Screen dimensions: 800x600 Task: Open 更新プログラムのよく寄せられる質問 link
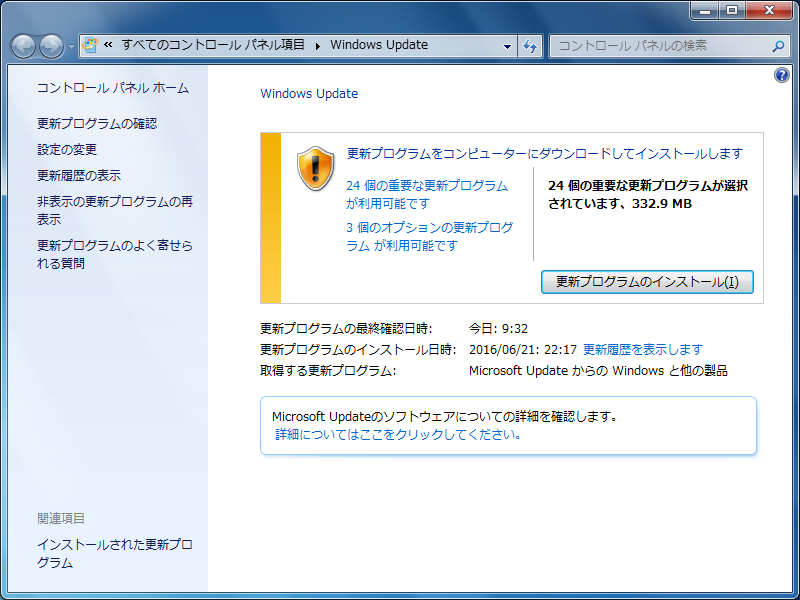tap(115, 254)
